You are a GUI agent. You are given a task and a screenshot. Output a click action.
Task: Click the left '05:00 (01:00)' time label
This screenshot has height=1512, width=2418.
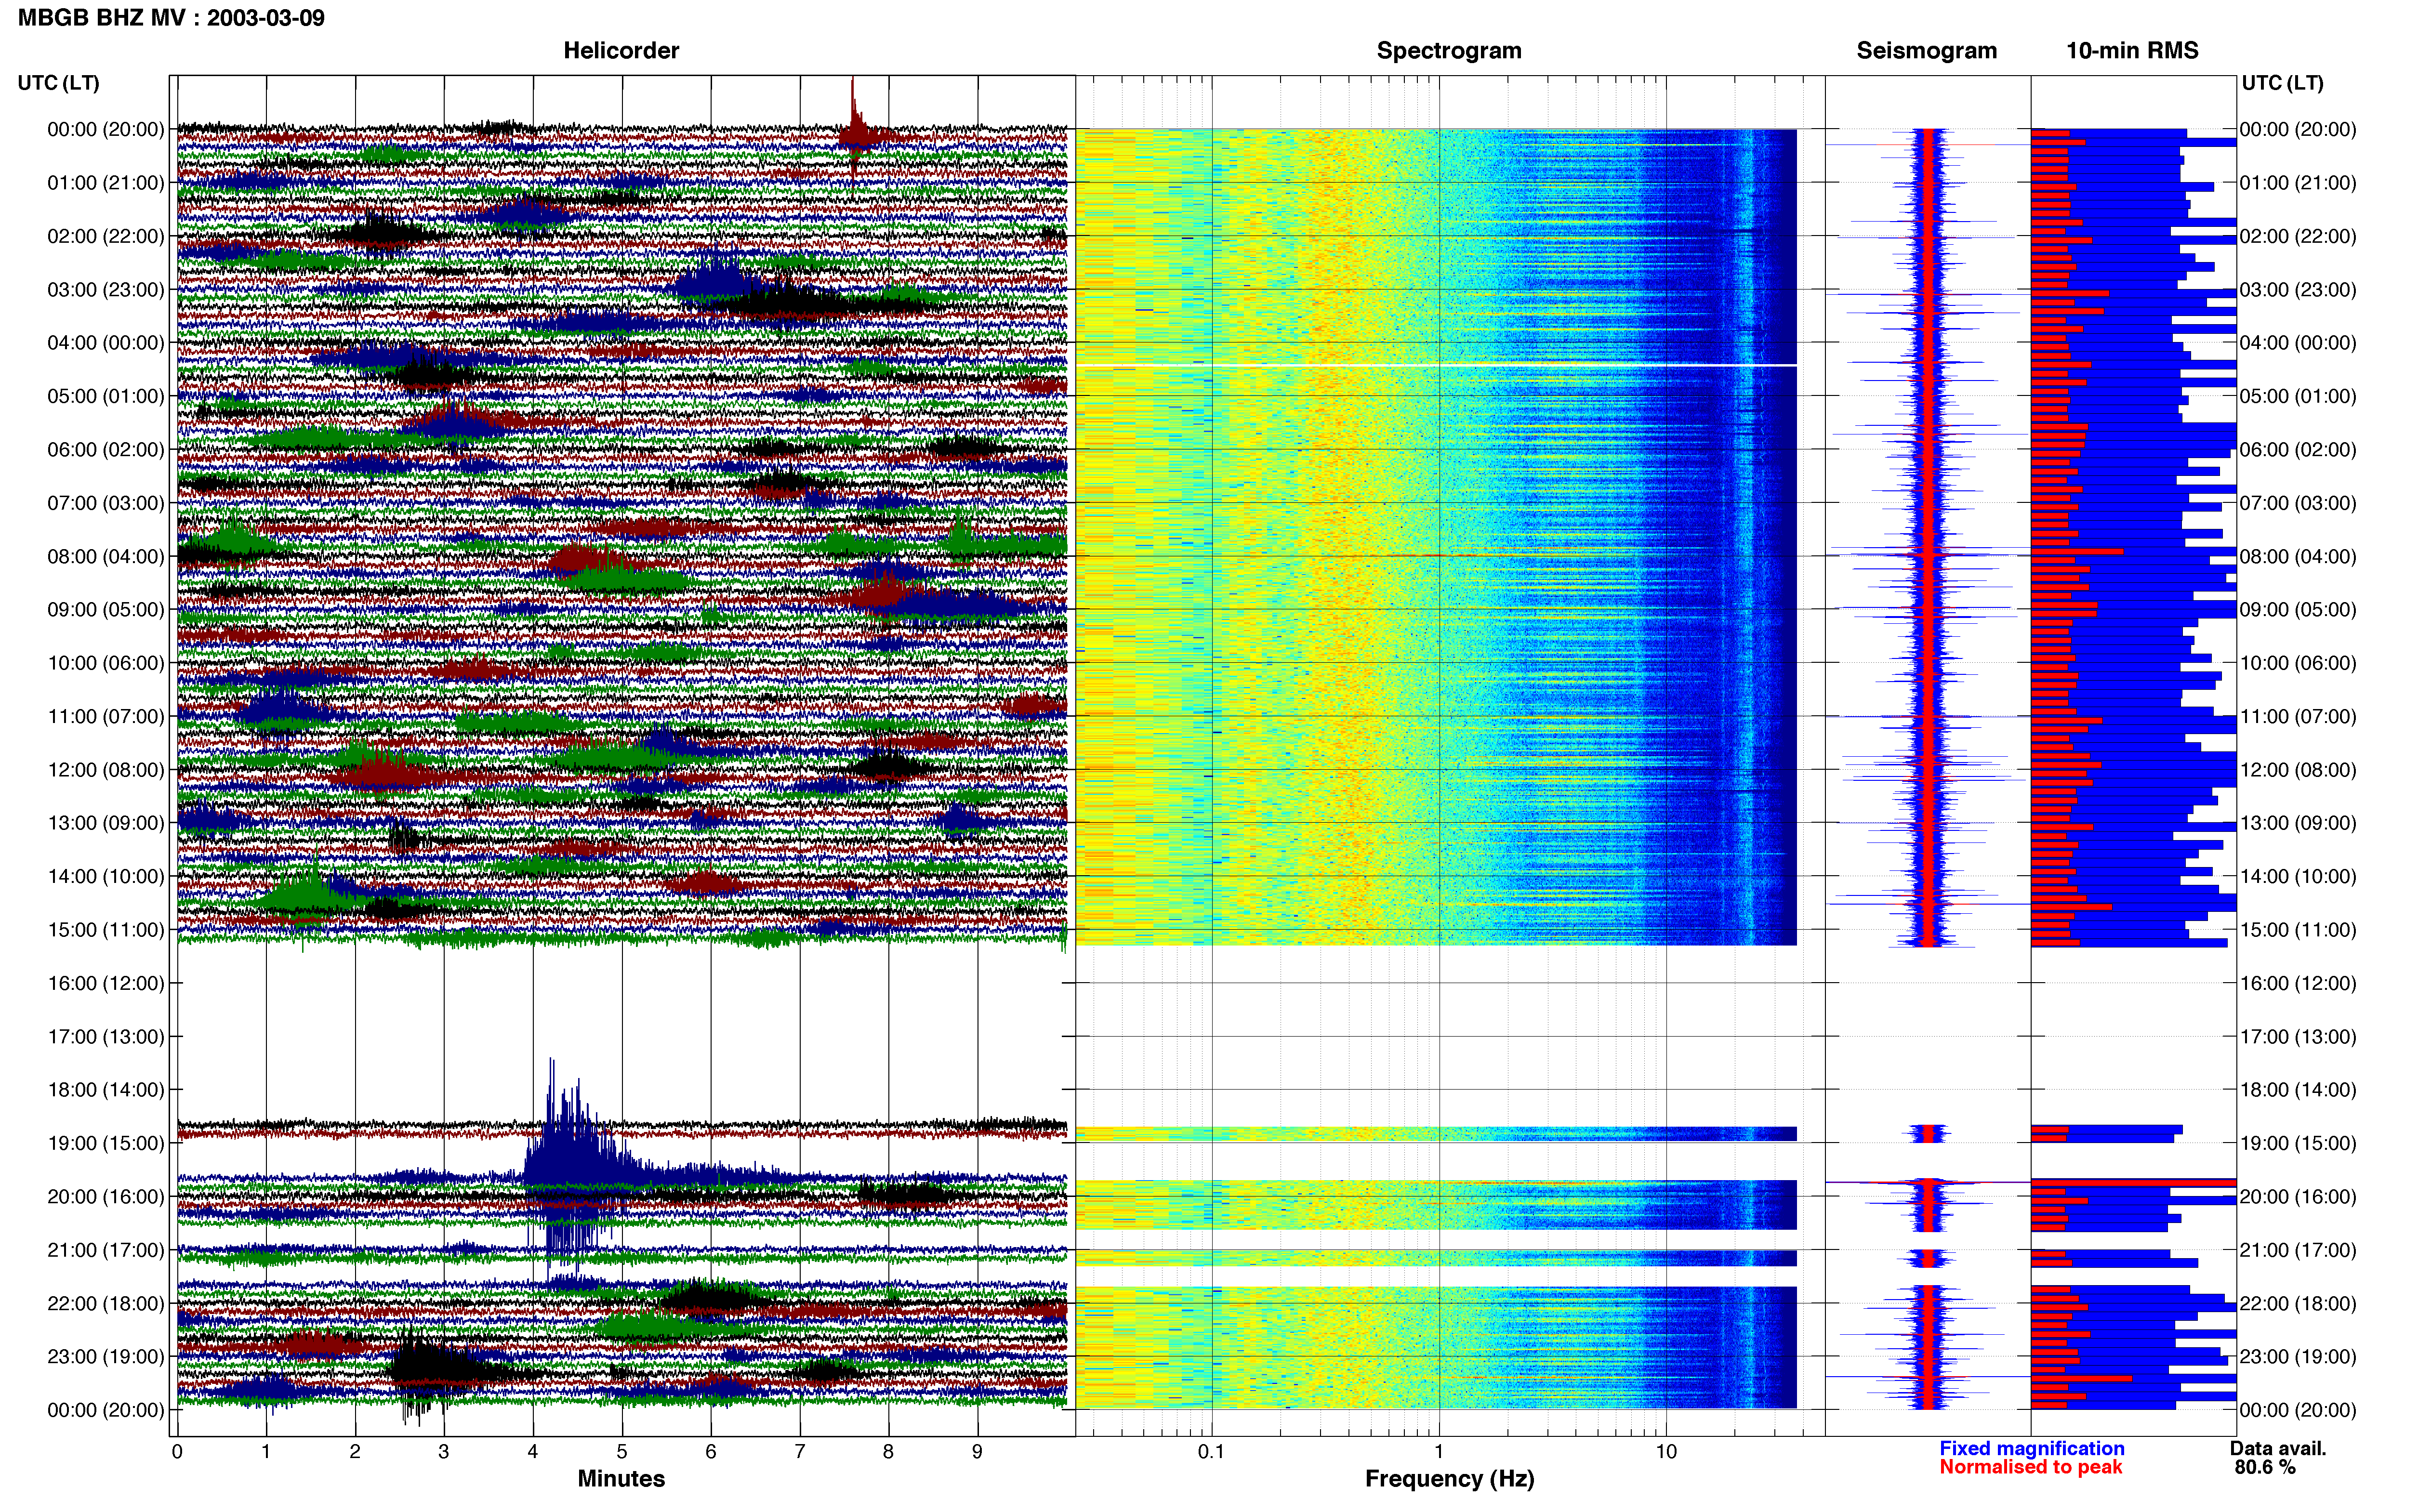106,396
